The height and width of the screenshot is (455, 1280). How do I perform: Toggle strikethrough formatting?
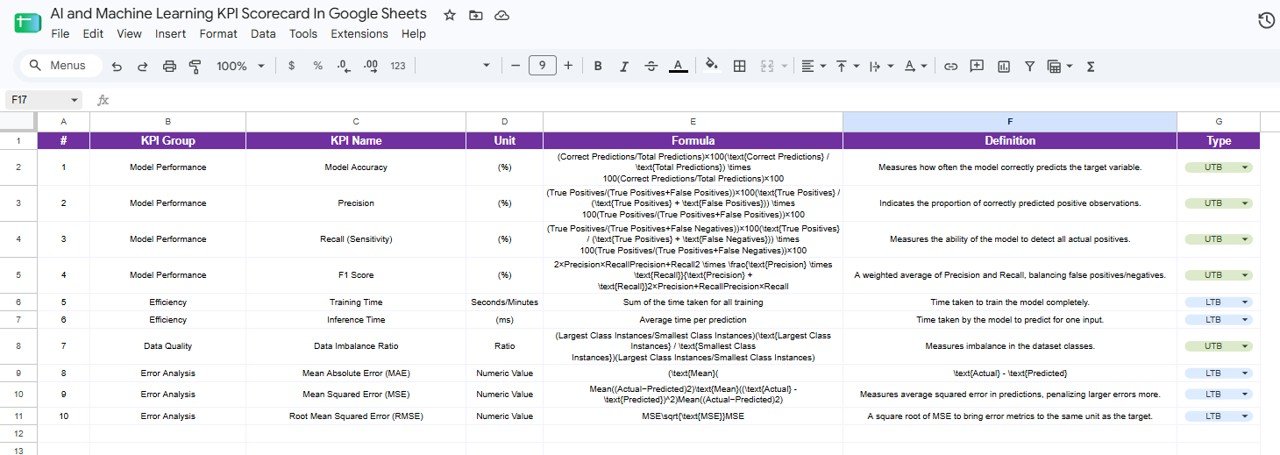(652, 66)
